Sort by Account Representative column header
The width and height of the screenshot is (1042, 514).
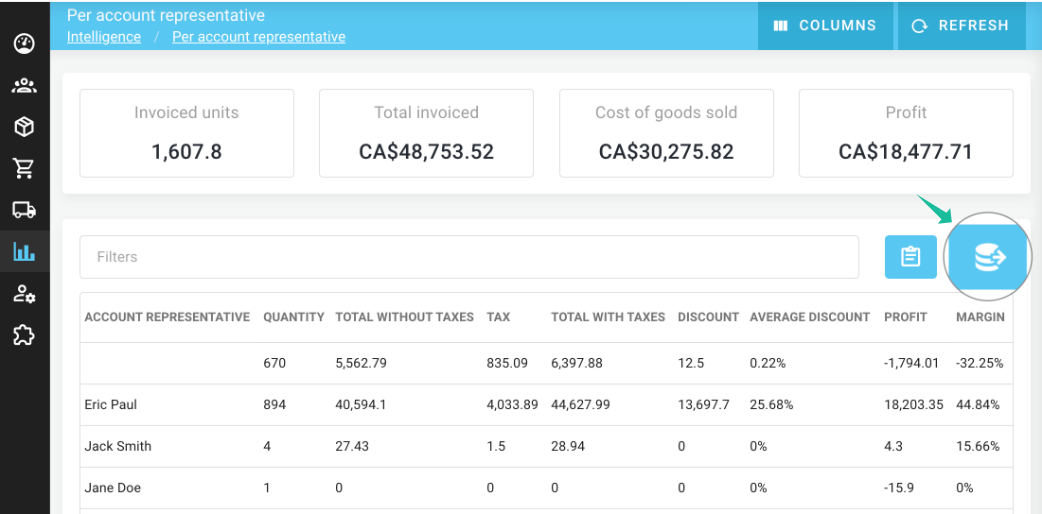pos(167,317)
